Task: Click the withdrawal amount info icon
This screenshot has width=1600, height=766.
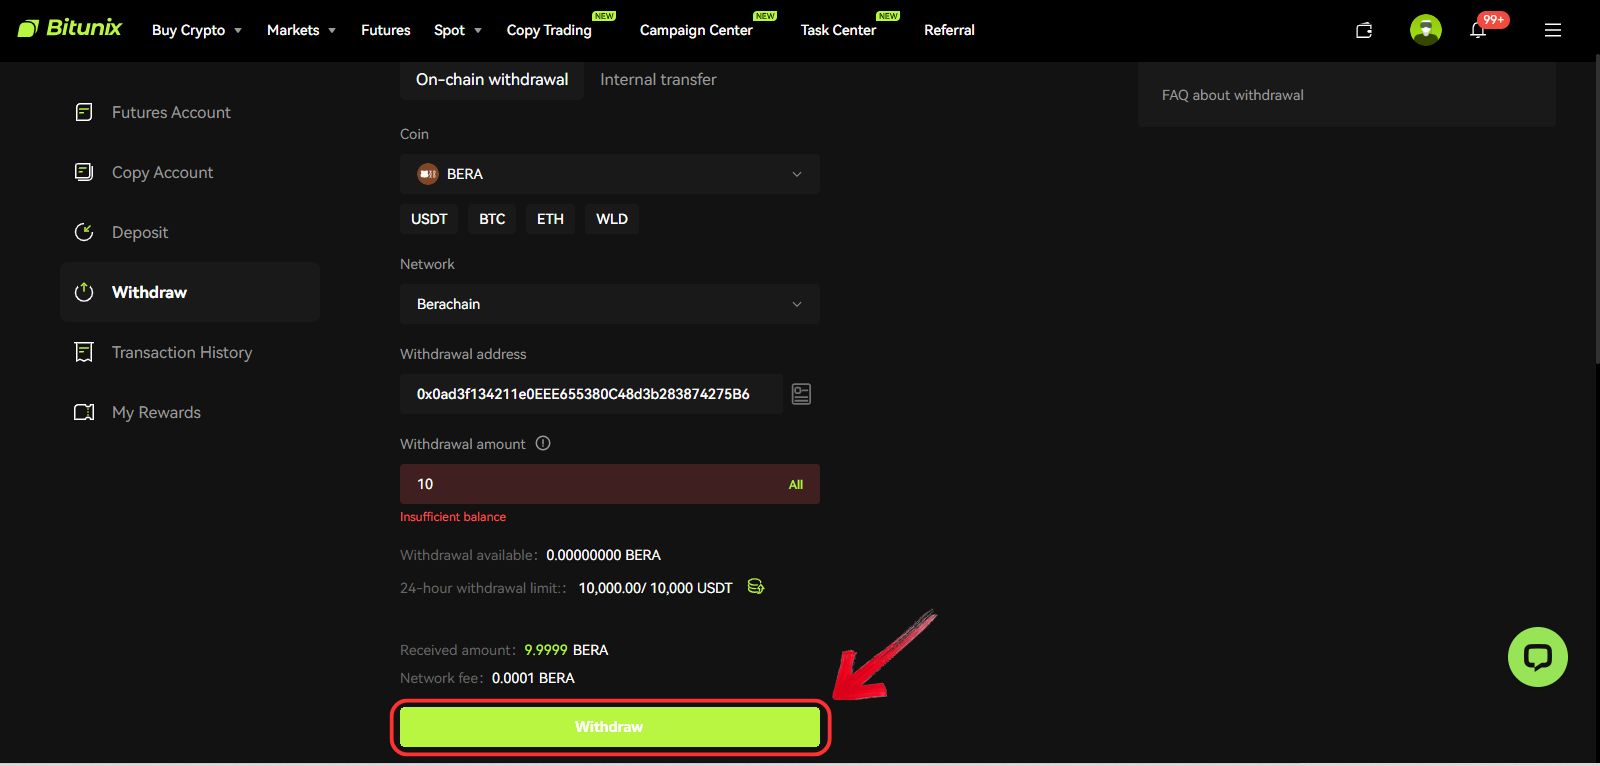Action: (x=543, y=443)
